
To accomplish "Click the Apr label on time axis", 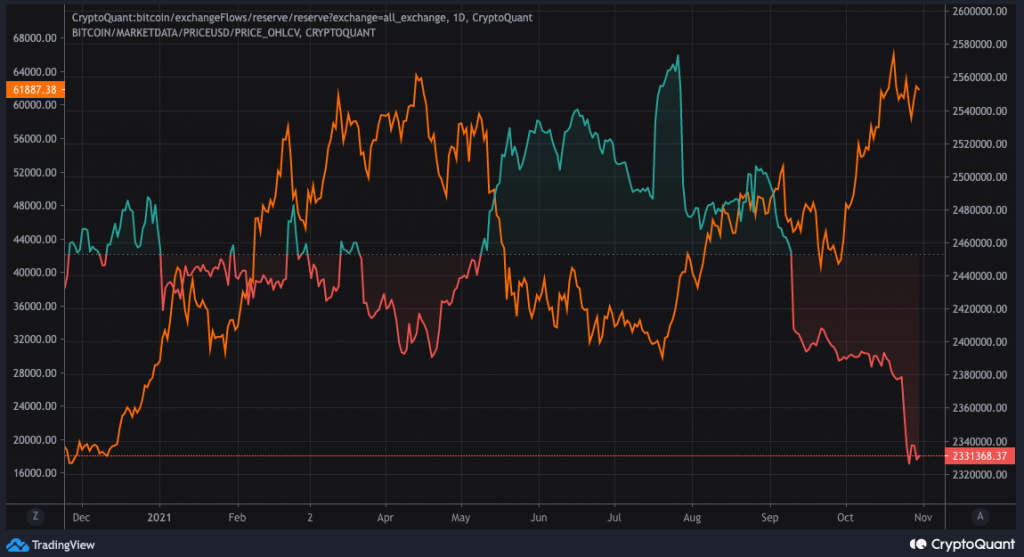I will (x=385, y=517).
